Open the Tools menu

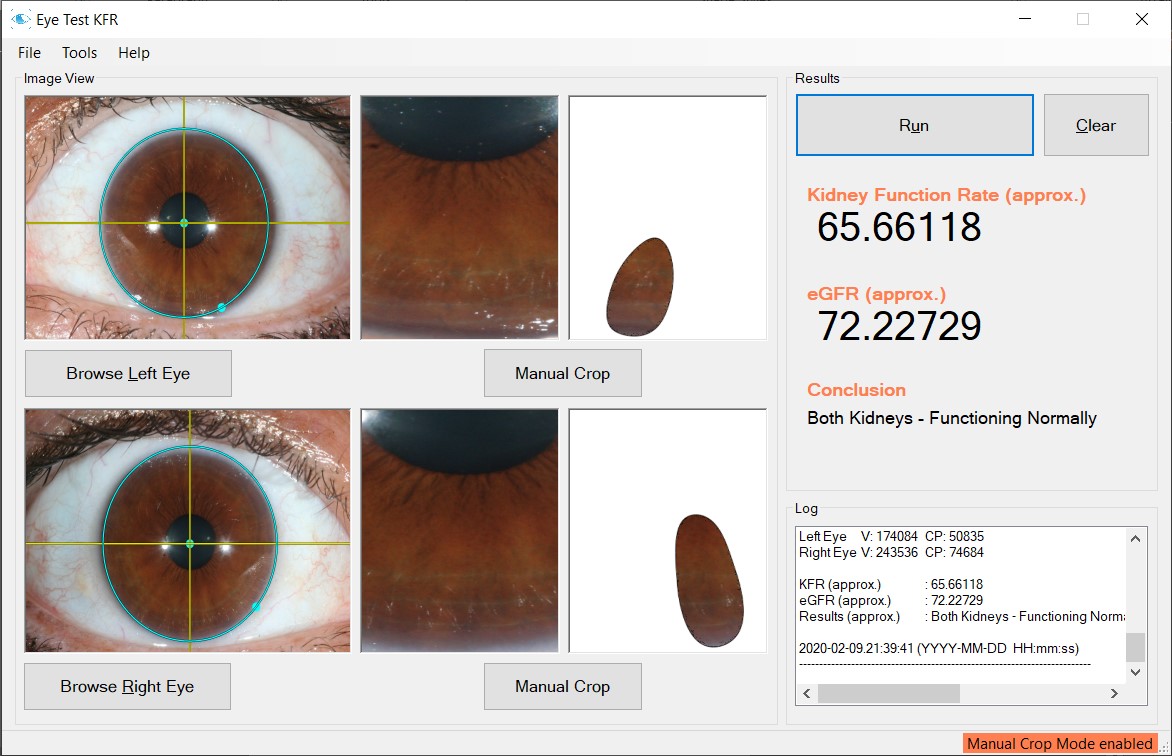coord(79,53)
